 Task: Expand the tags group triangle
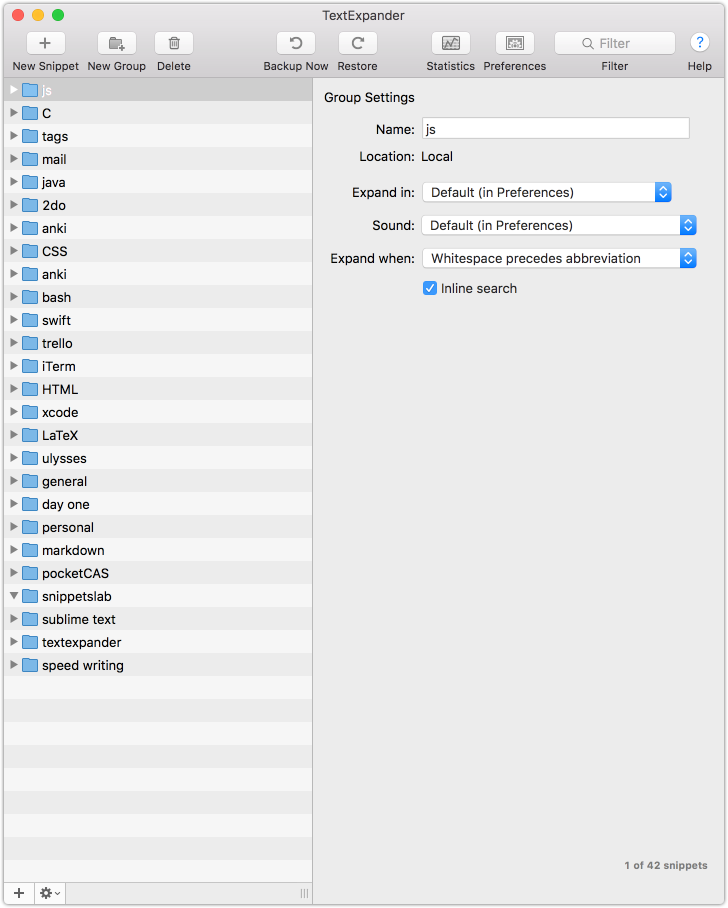pos(14,136)
